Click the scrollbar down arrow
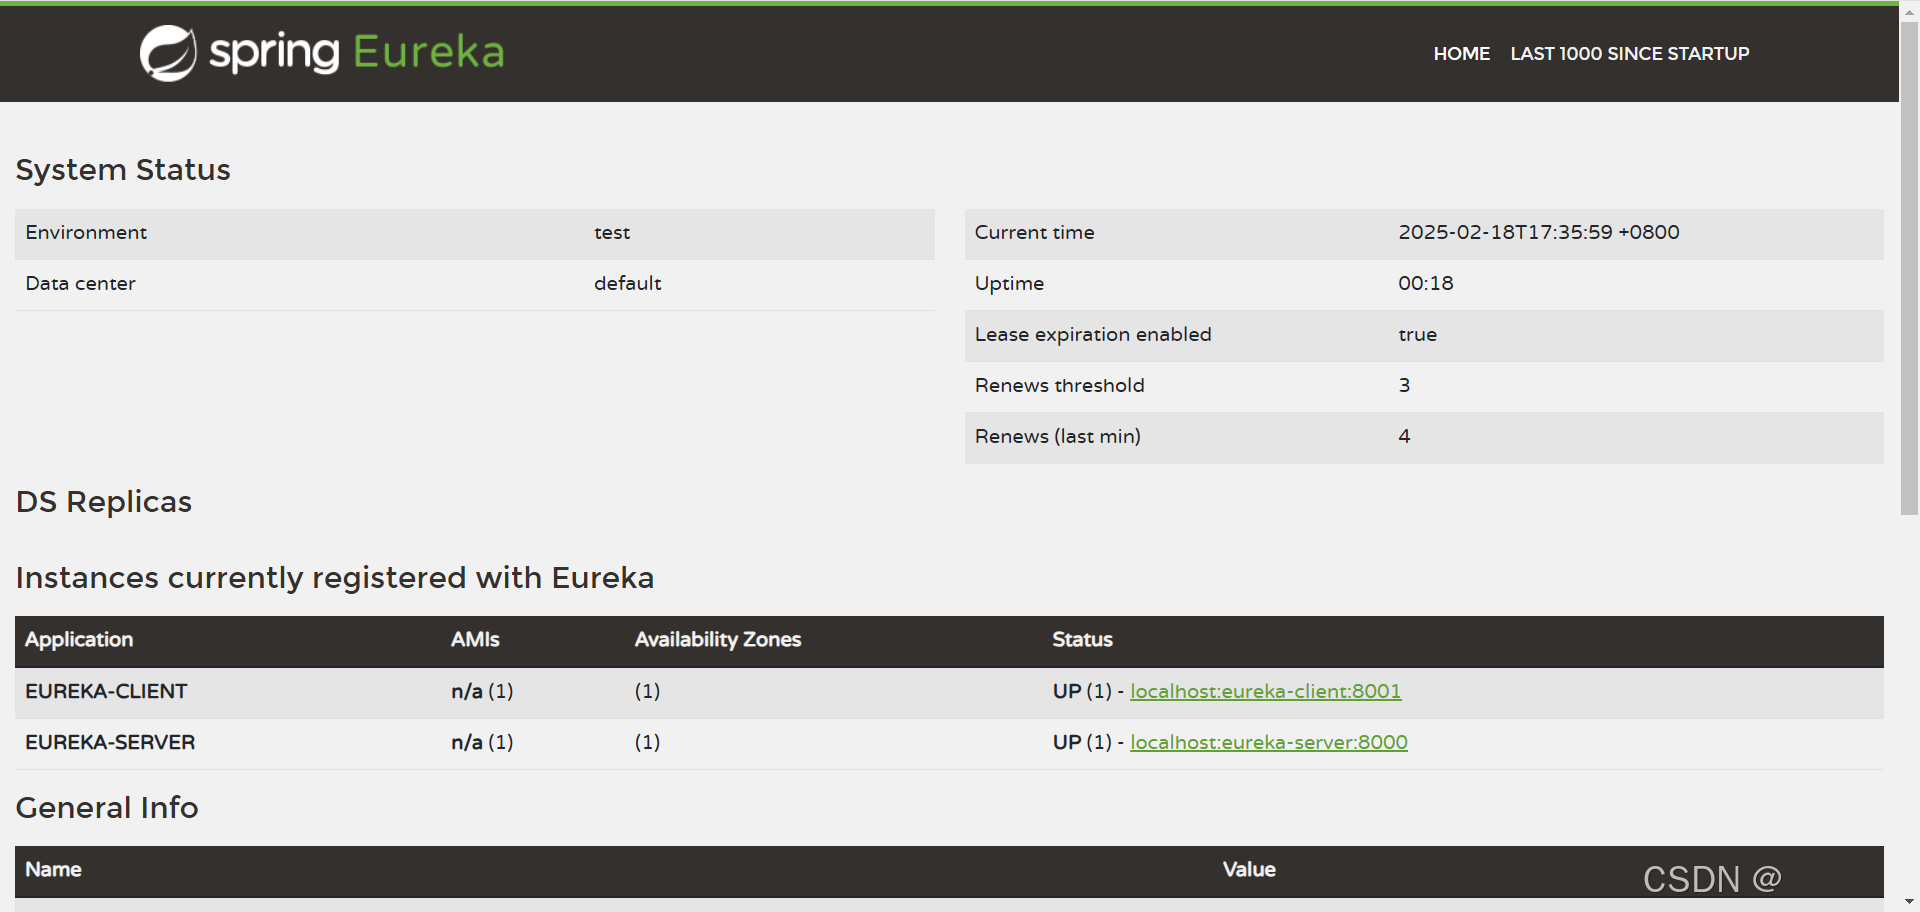Image resolution: width=1920 pixels, height=912 pixels. pyautogui.click(x=1909, y=902)
